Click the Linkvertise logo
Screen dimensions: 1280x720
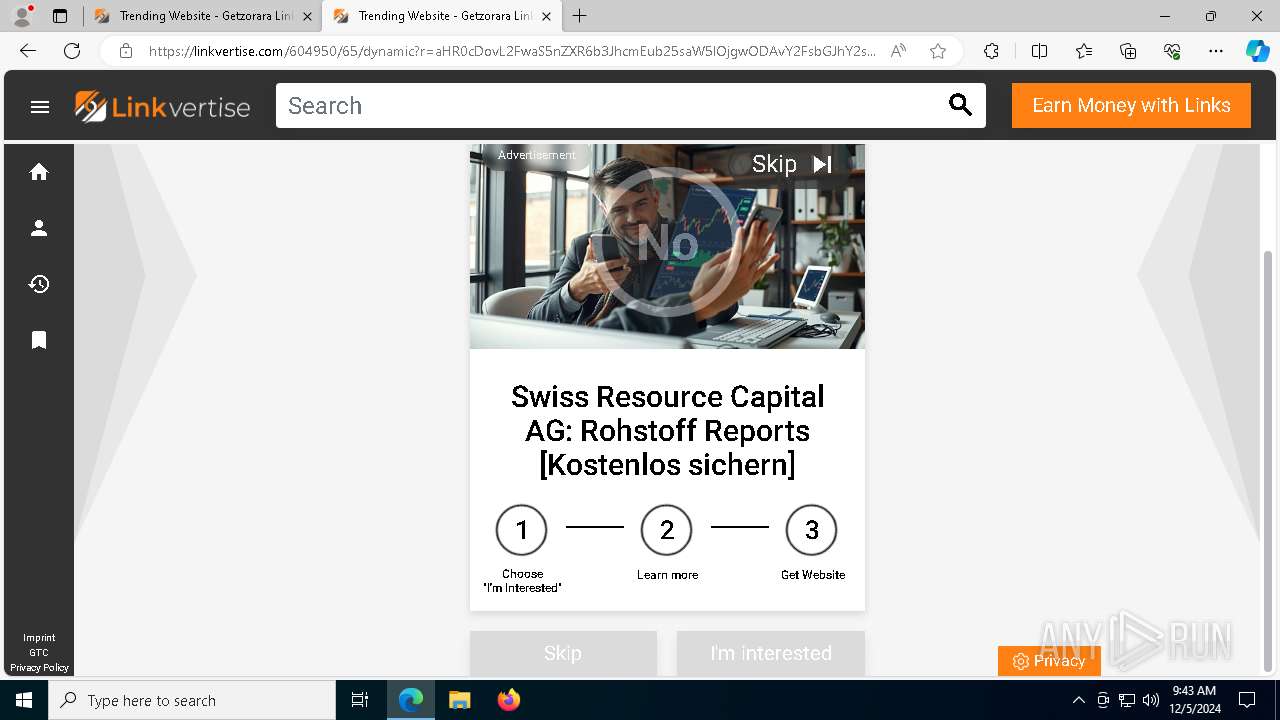point(162,106)
